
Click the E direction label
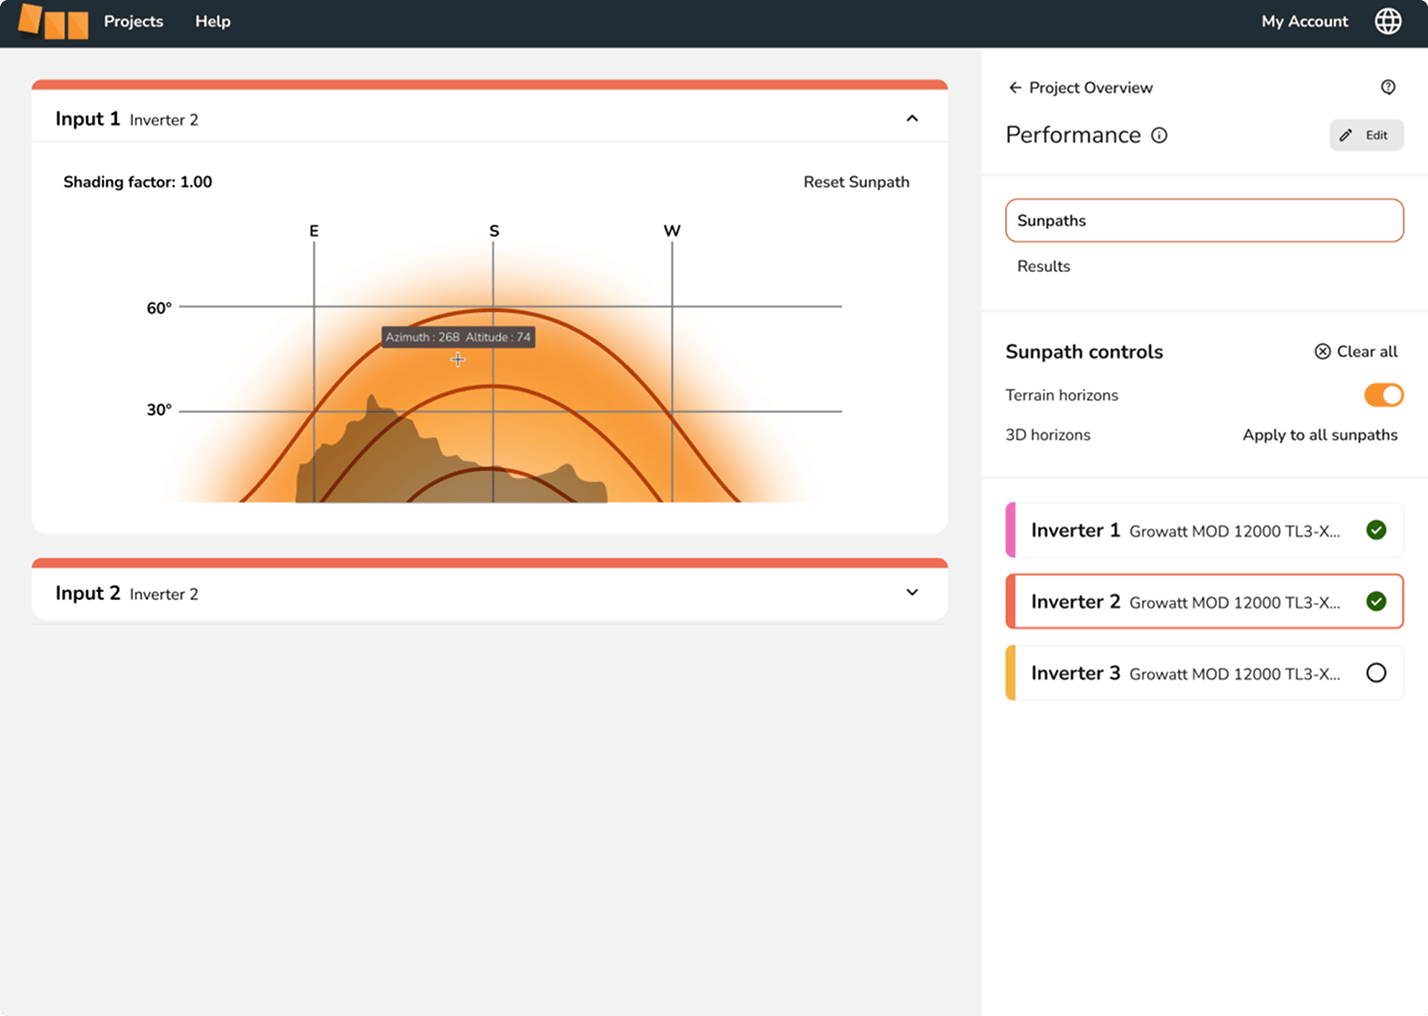tap(314, 231)
